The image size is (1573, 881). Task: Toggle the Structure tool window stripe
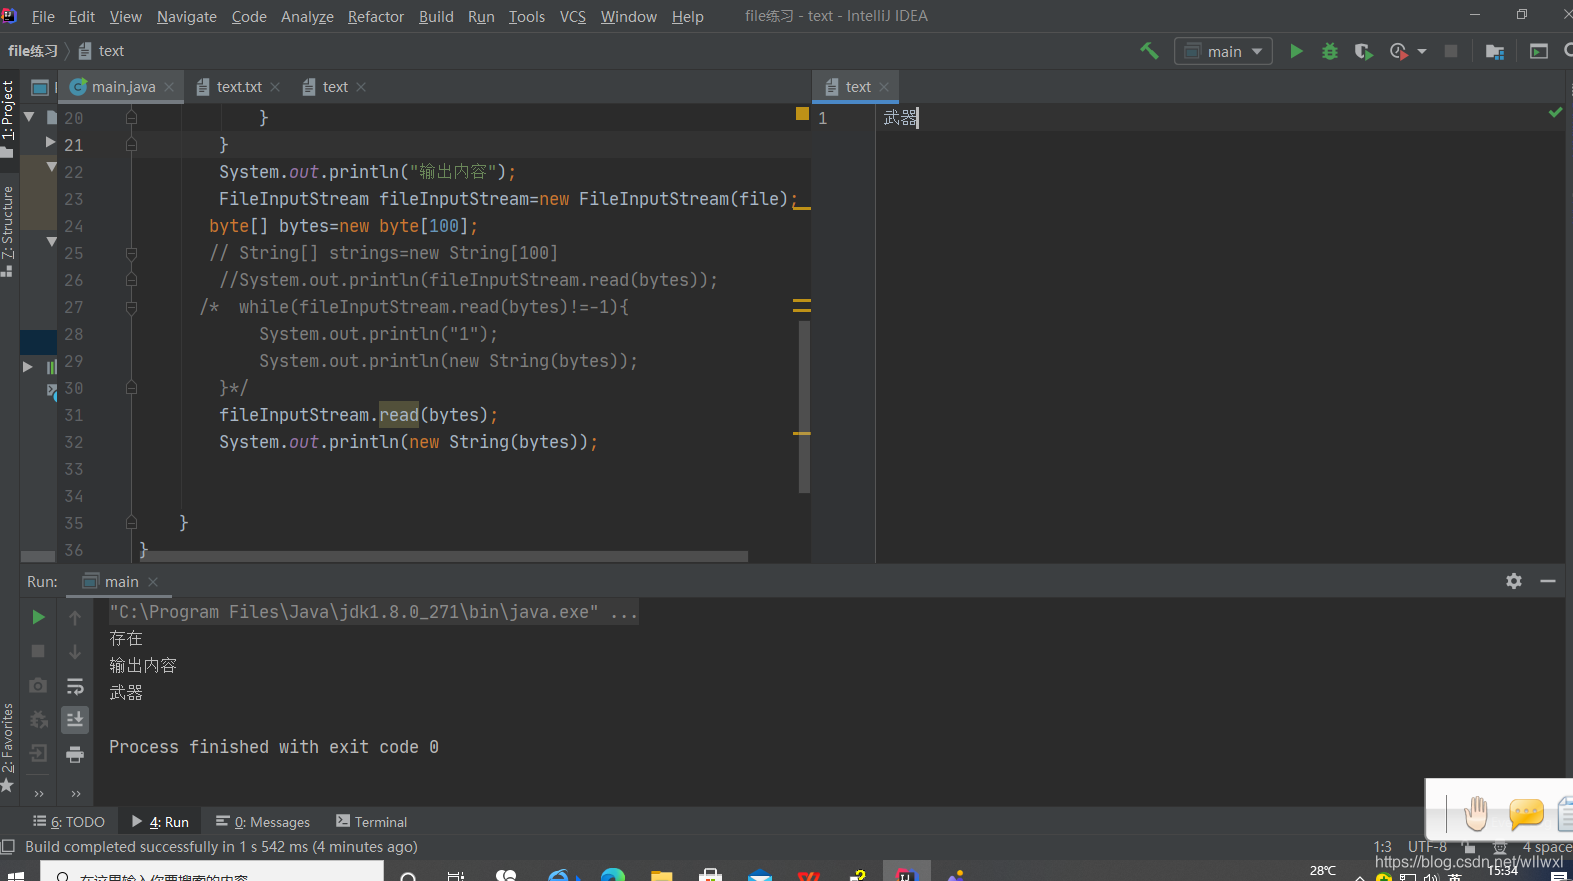point(8,230)
